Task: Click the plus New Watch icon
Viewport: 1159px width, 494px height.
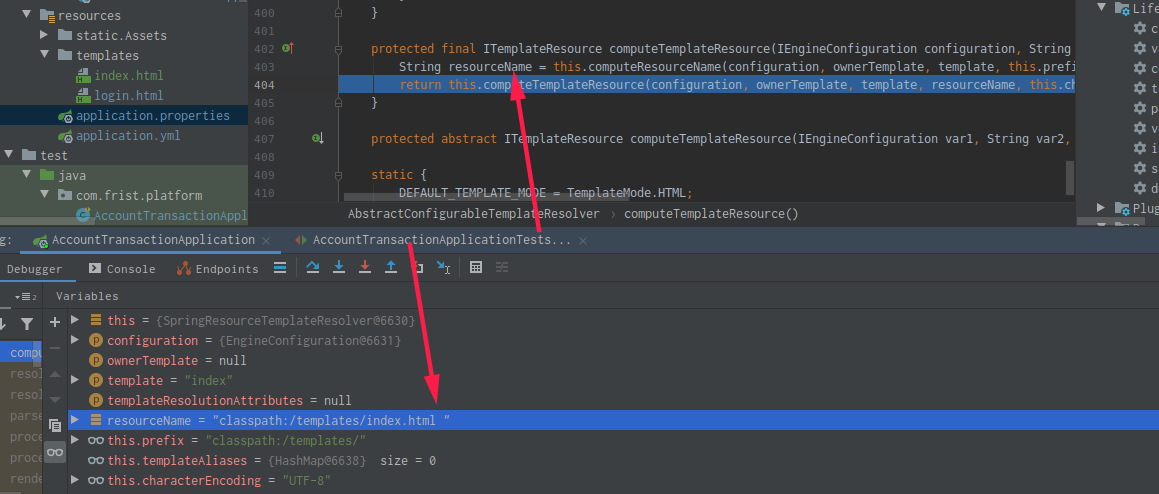Action: click(x=55, y=322)
